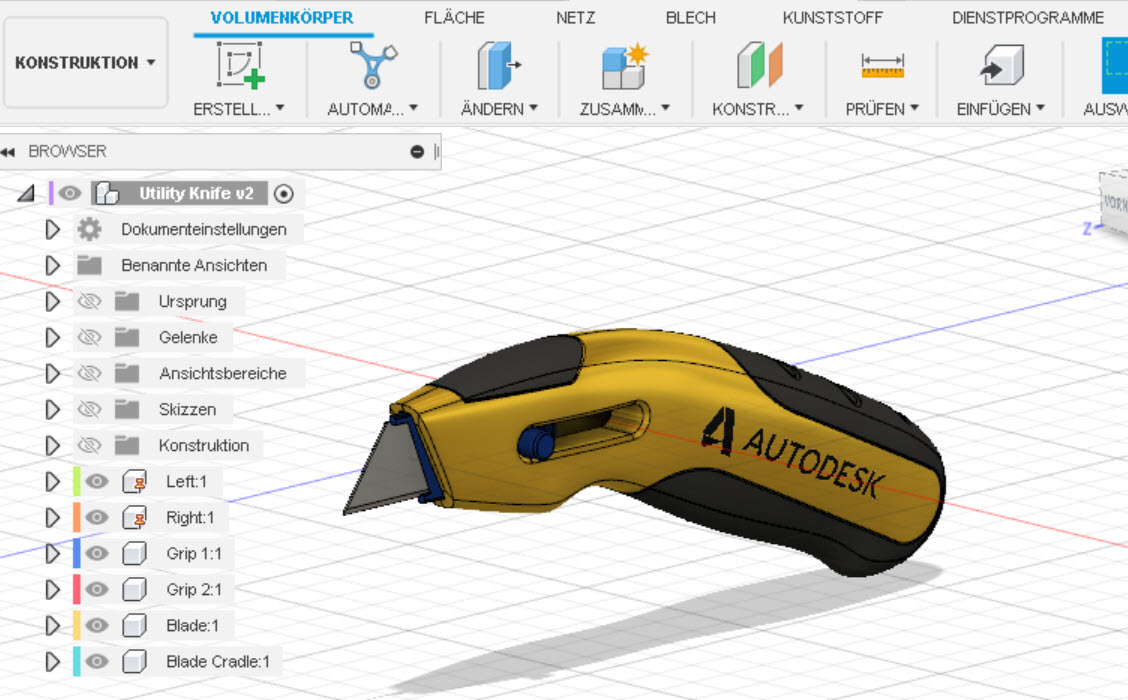Activate Utility Knife v2 via radio button
Screen dimensions: 1128x700
[x=284, y=194]
